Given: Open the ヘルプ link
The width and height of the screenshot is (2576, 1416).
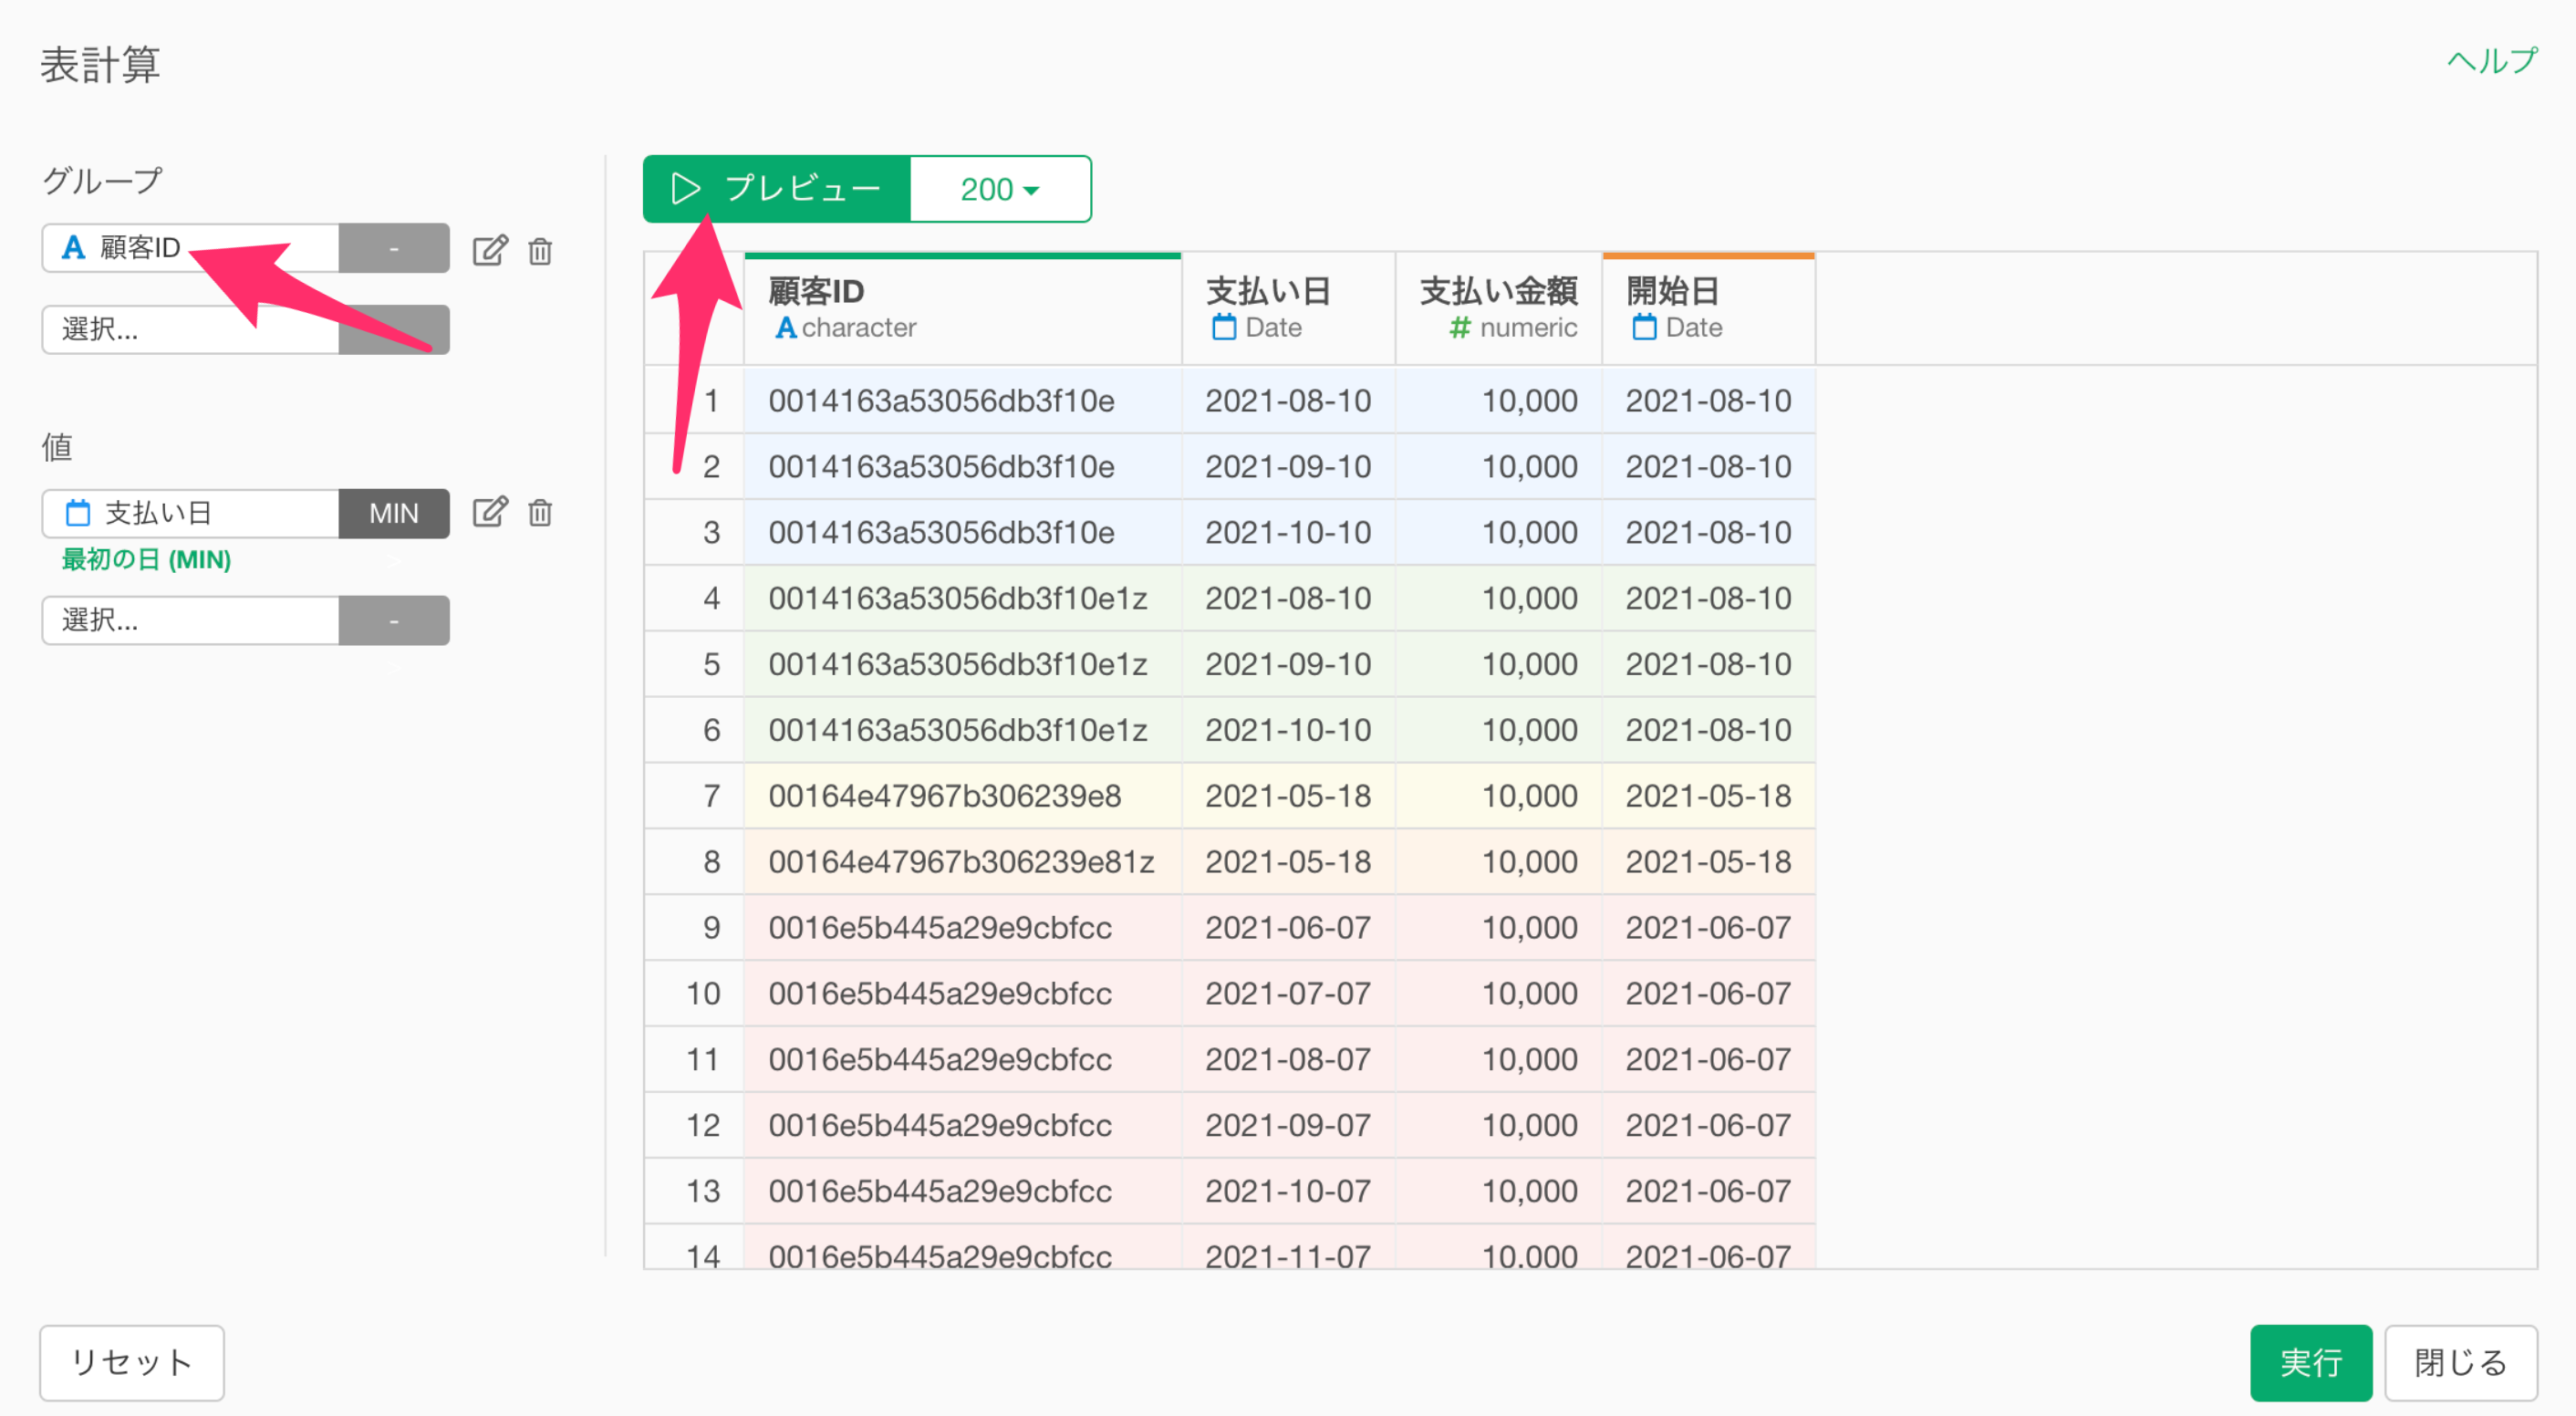Looking at the screenshot, I should tap(2492, 62).
